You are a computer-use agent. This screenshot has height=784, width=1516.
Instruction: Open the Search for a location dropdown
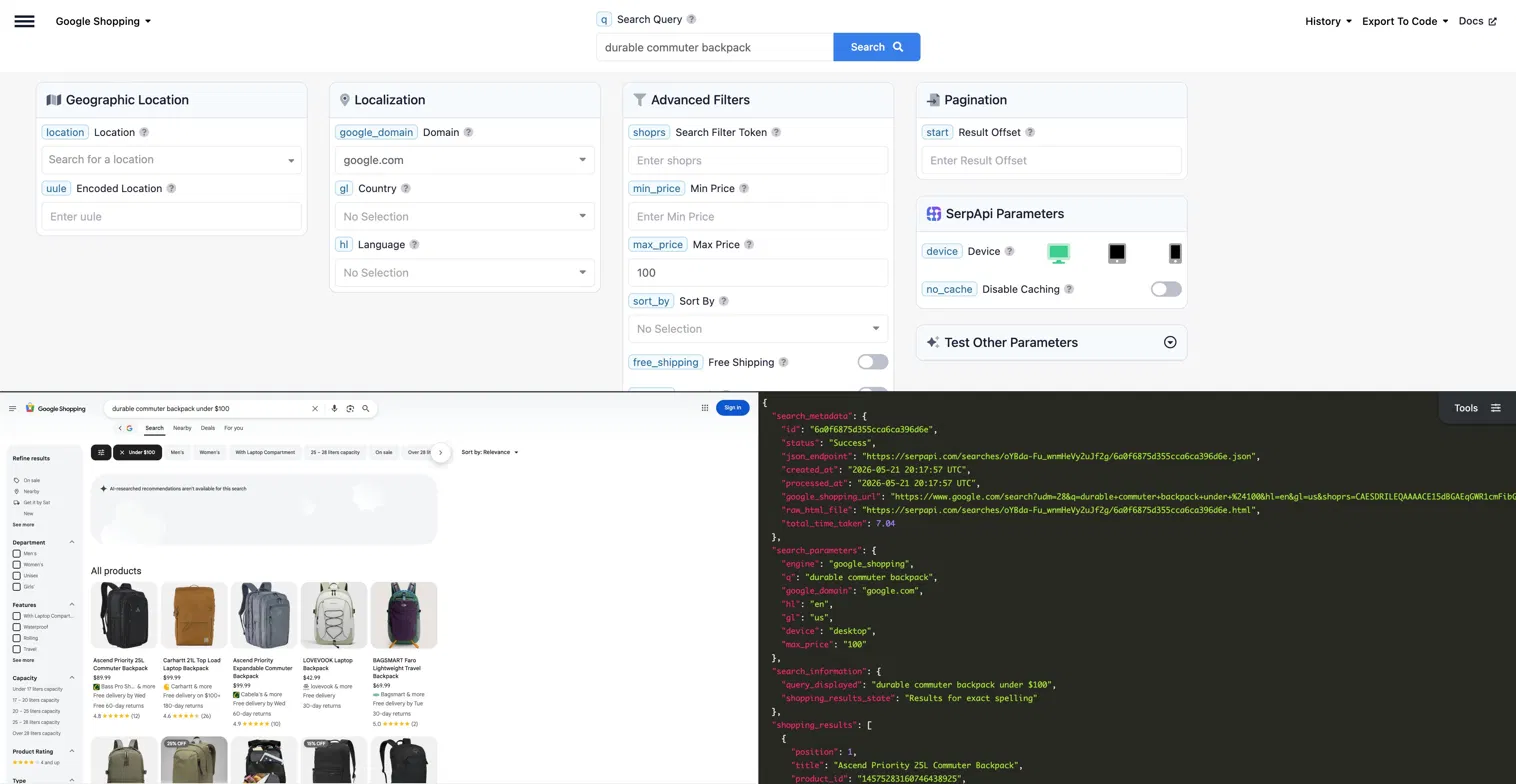(x=171, y=160)
